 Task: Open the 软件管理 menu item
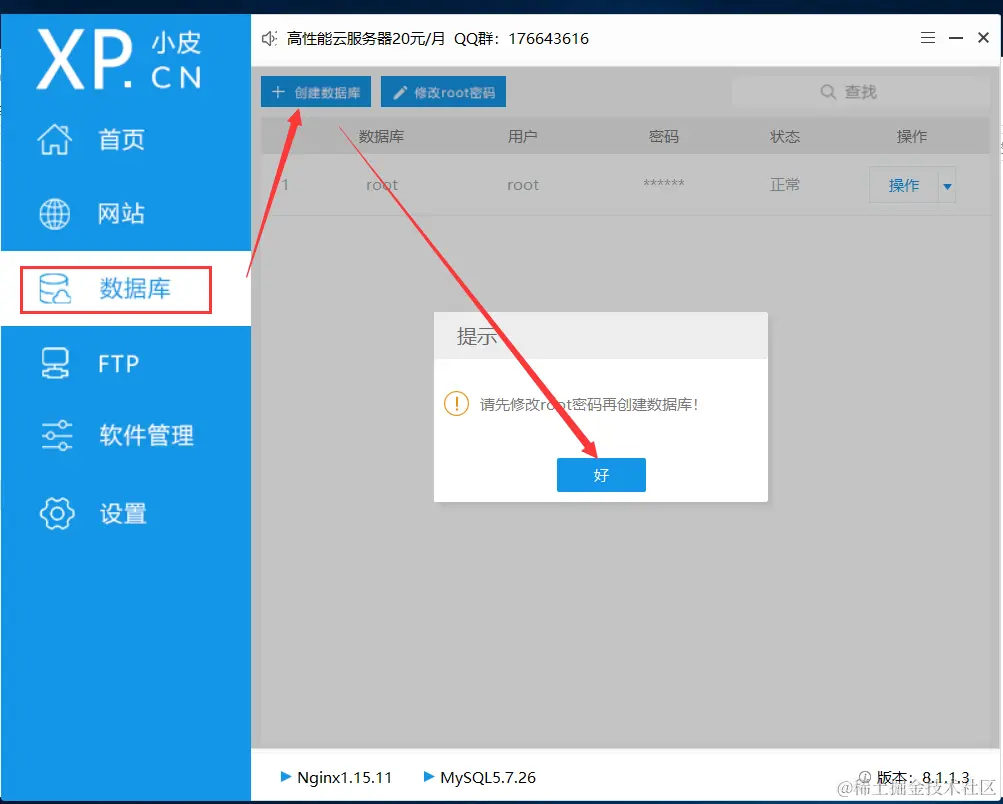pyautogui.click(x=125, y=436)
